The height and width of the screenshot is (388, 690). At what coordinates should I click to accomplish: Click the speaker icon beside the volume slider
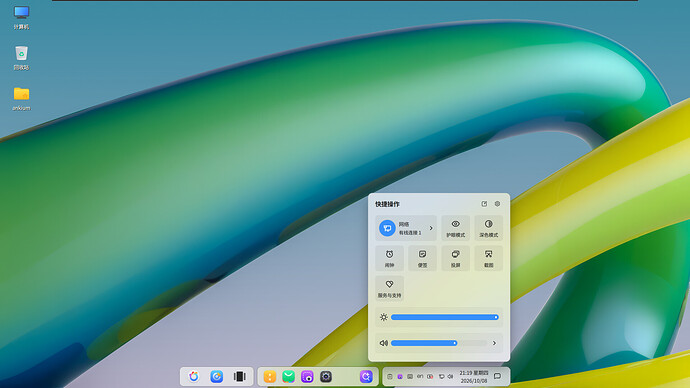384,343
